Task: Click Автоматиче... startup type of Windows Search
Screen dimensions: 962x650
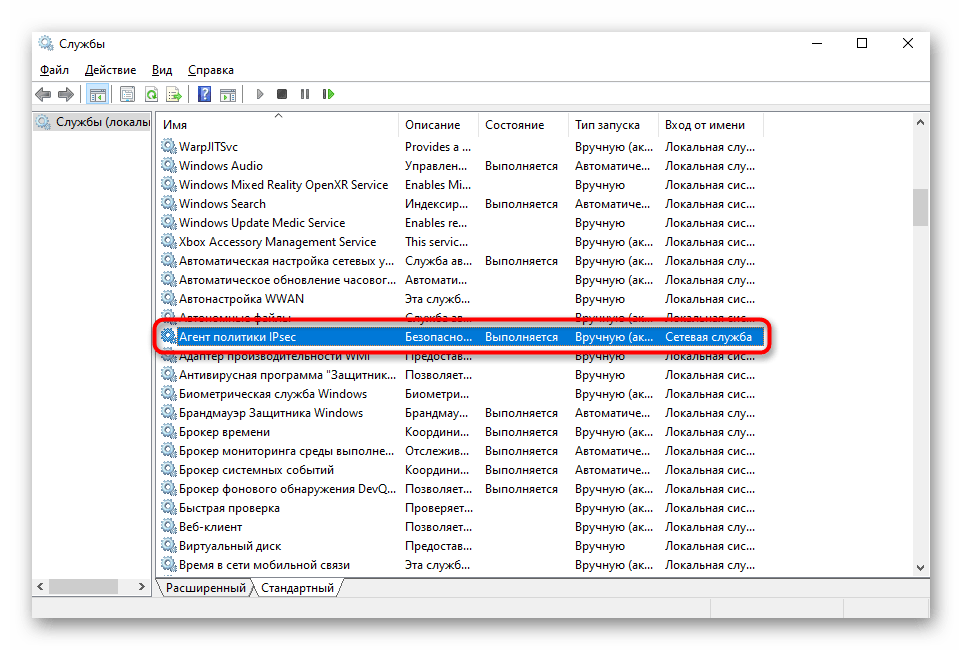Action: click(x=612, y=204)
